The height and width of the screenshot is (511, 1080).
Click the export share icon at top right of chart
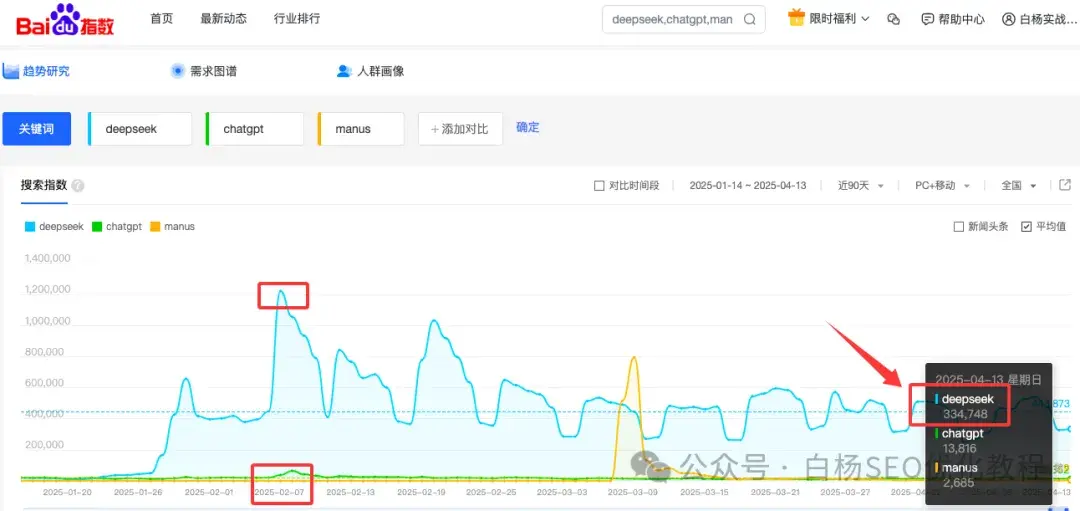[x=1065, y=185]
